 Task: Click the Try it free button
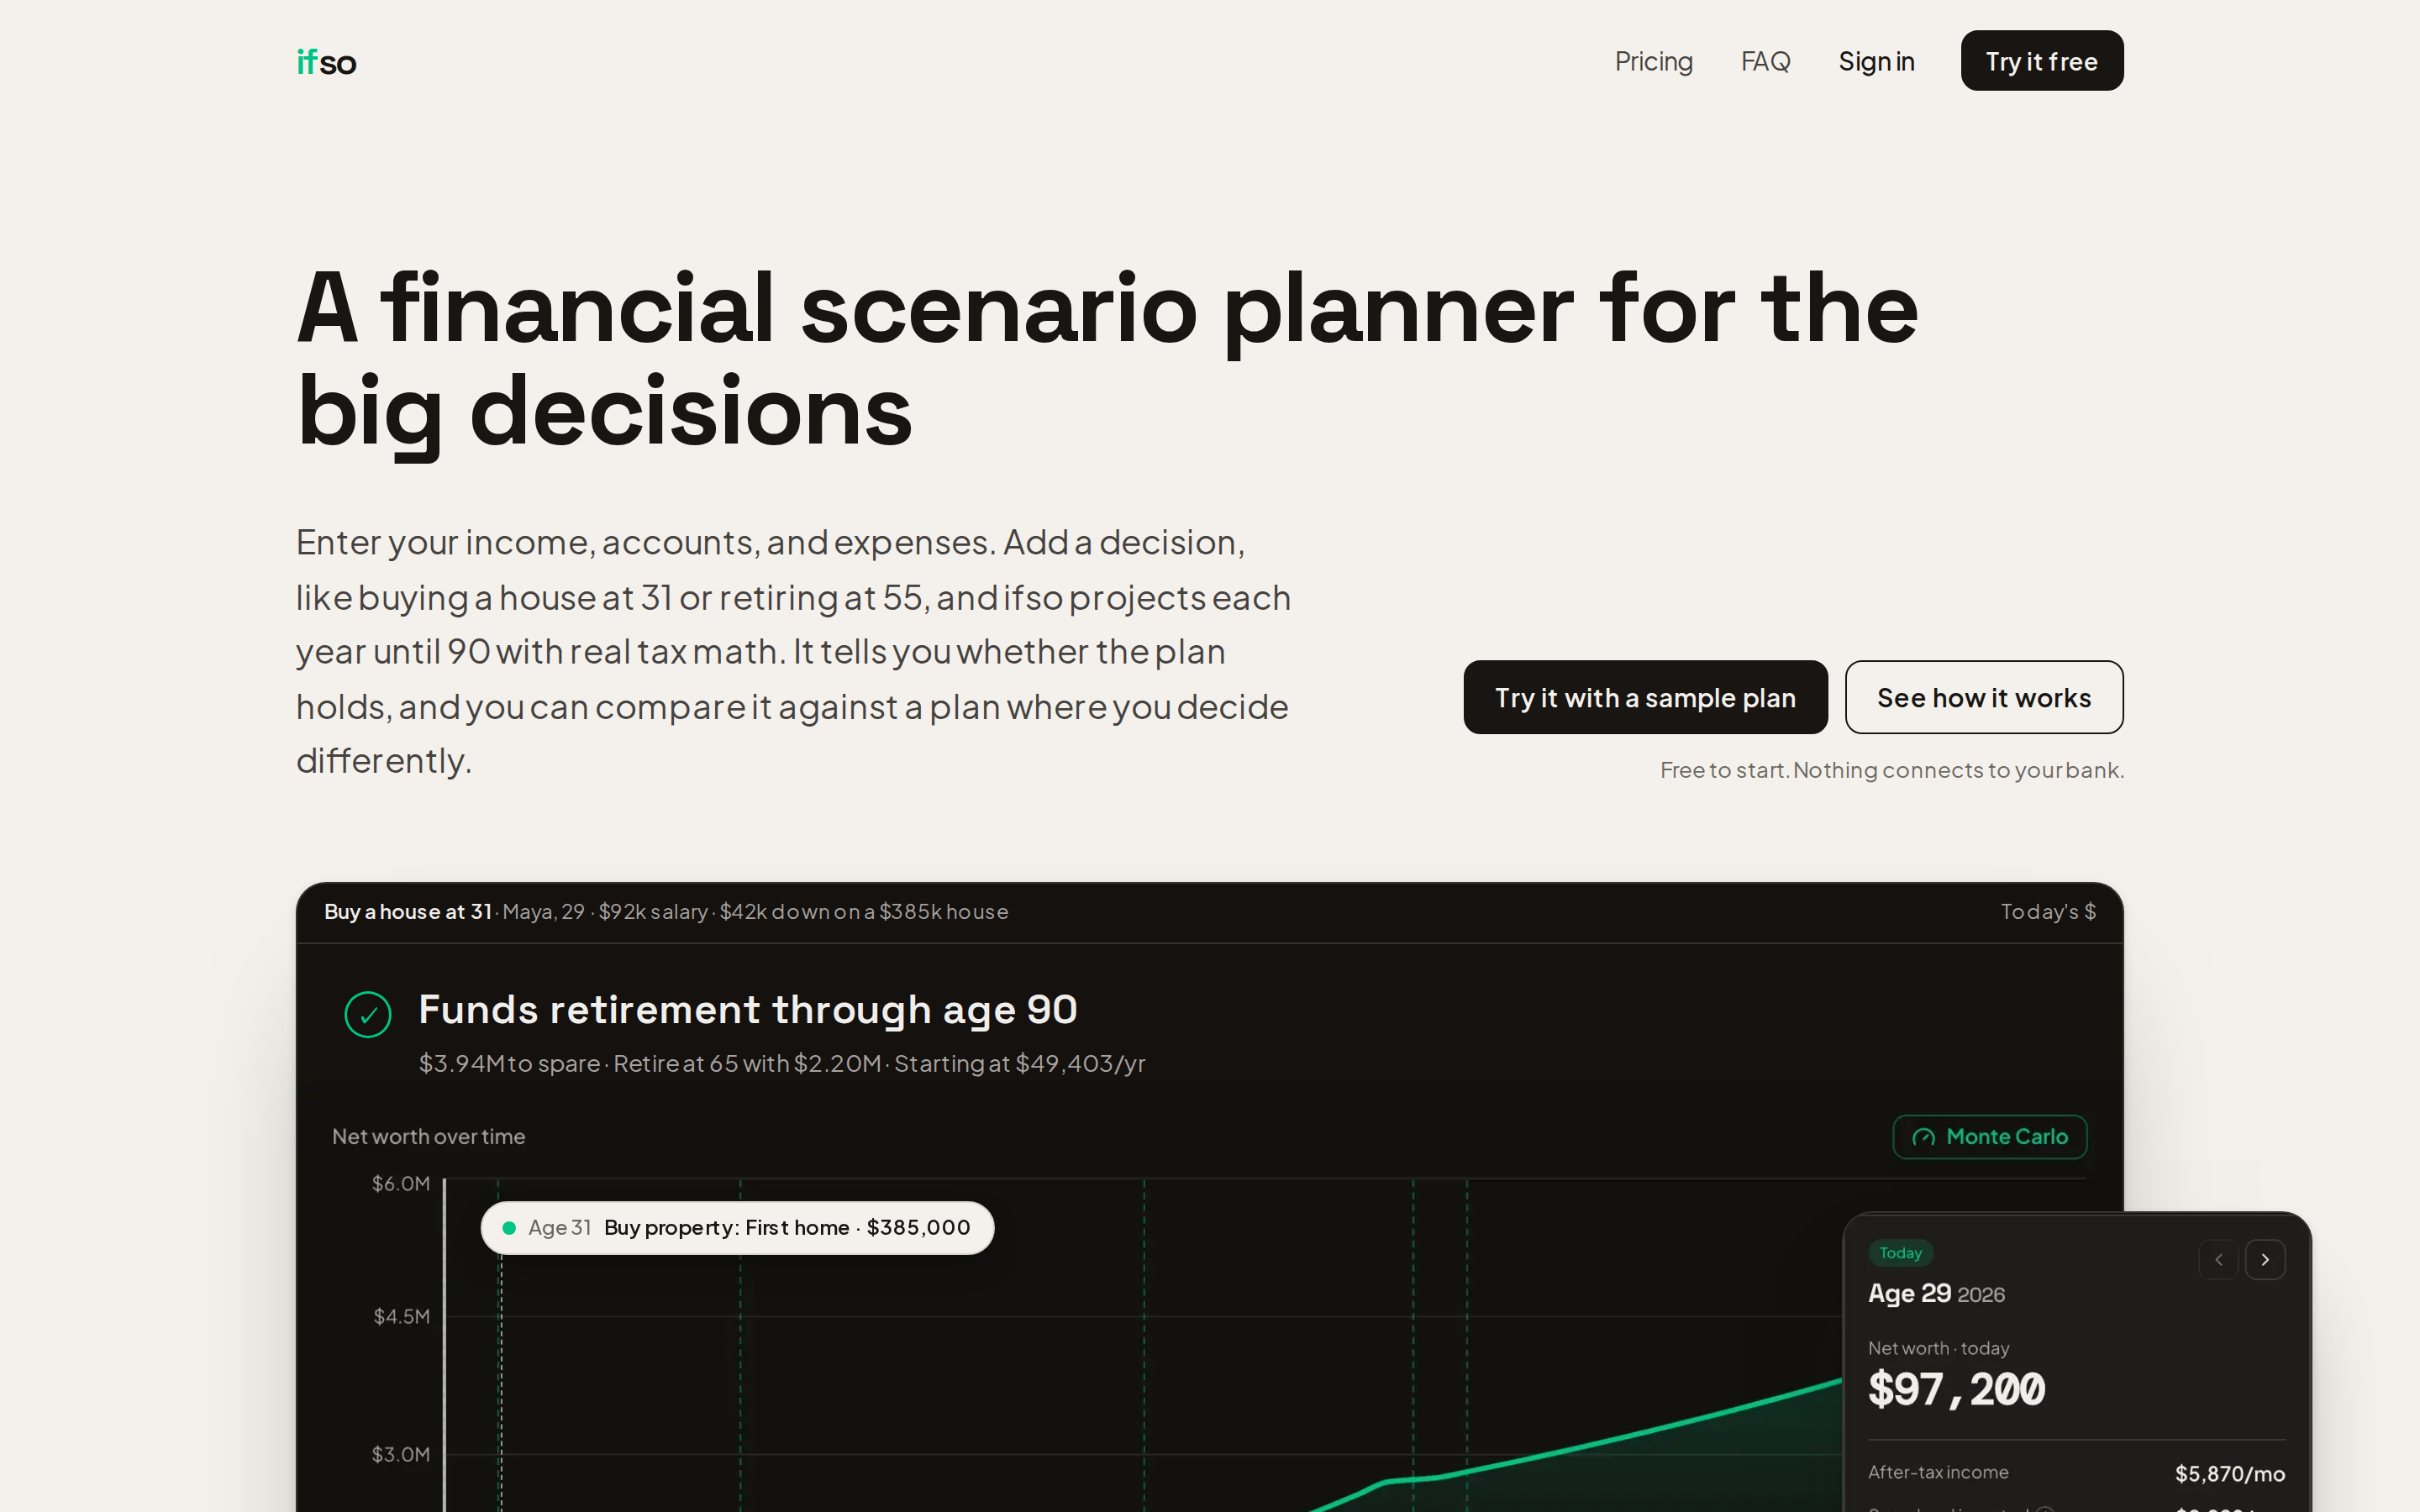point(2041,61)
